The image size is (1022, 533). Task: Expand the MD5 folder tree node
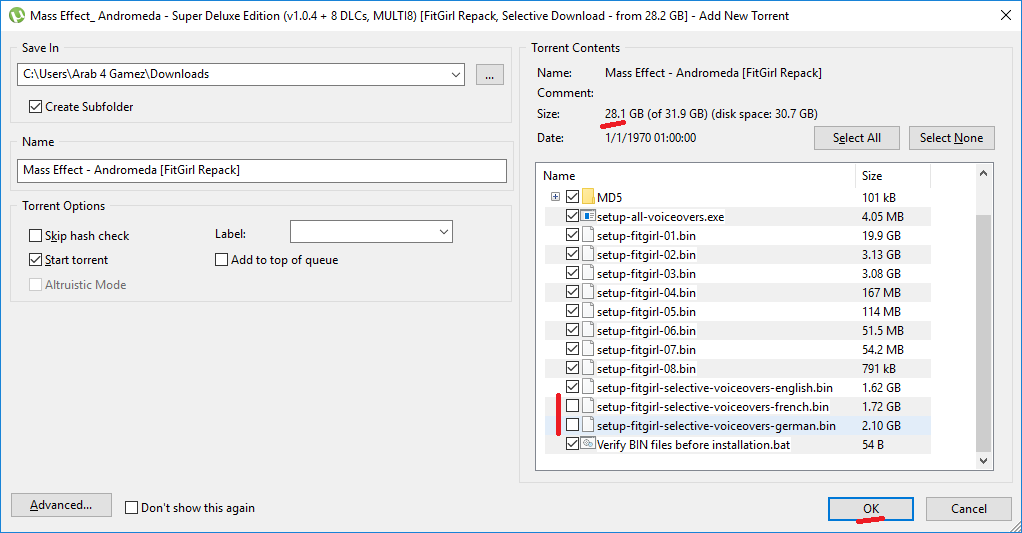point(555,196)
